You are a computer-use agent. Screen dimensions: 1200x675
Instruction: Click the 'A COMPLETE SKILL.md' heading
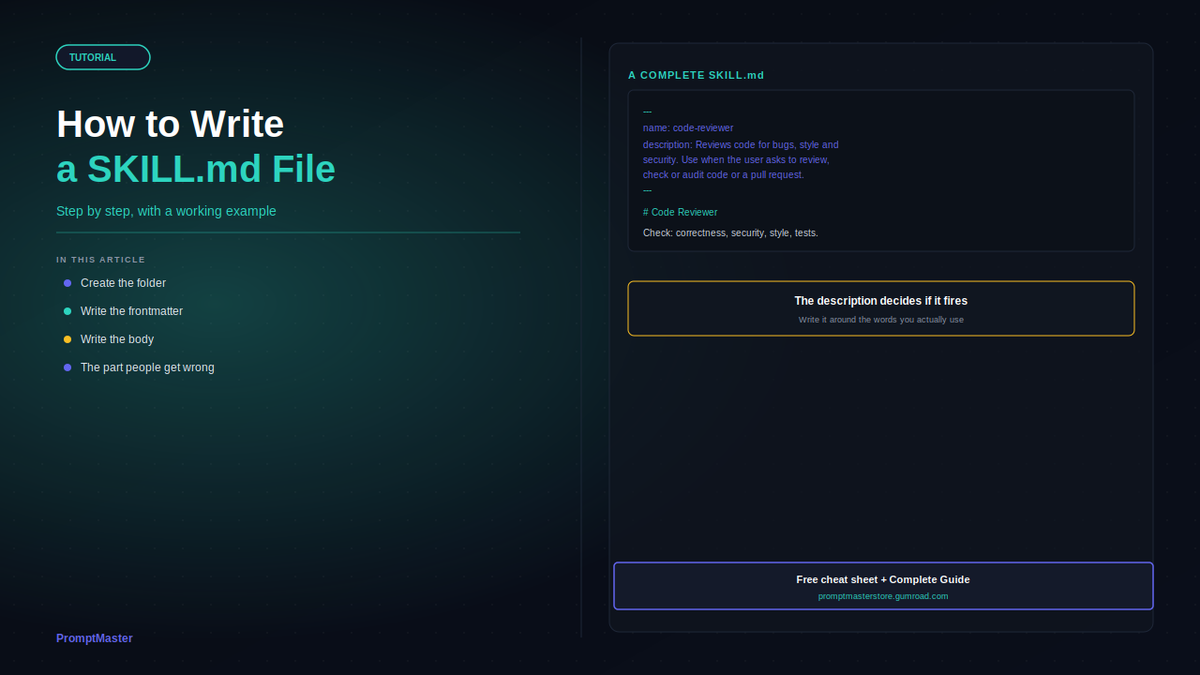696,75
